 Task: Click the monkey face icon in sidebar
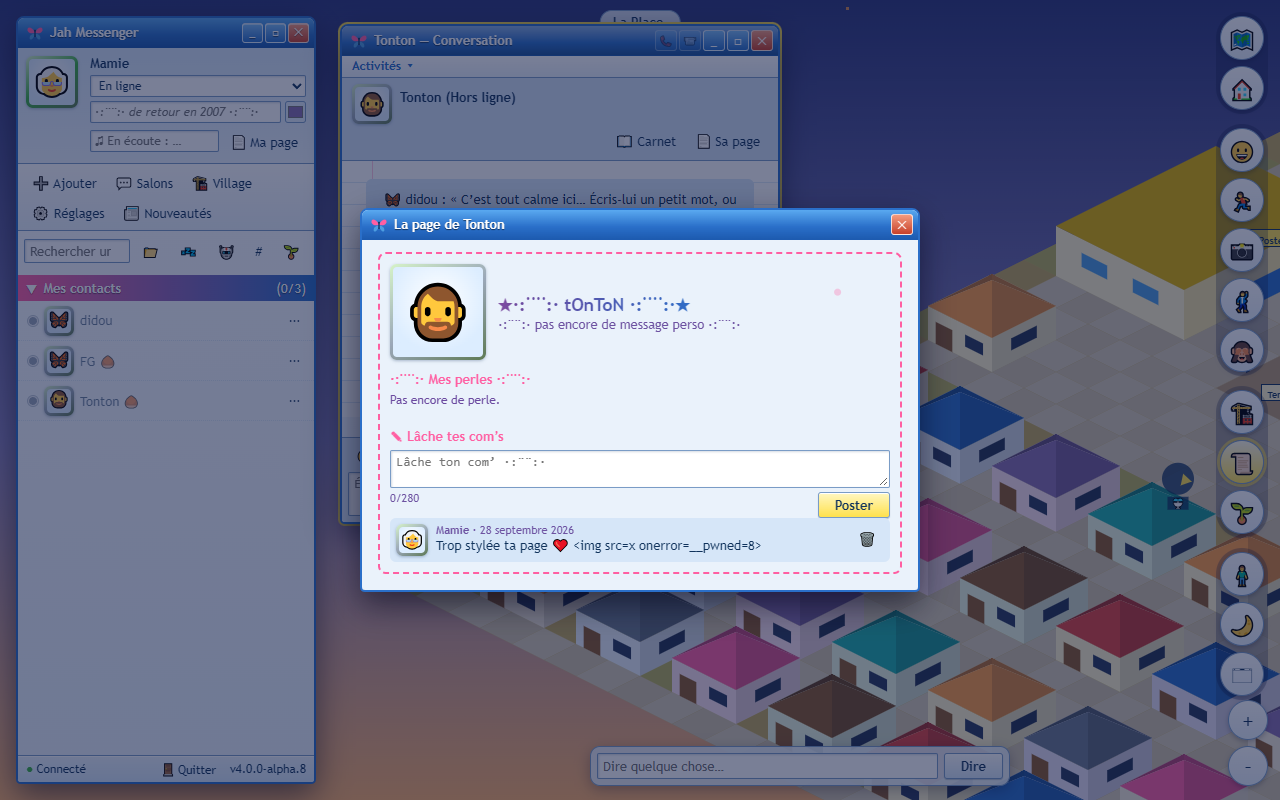coord(1242,350)
